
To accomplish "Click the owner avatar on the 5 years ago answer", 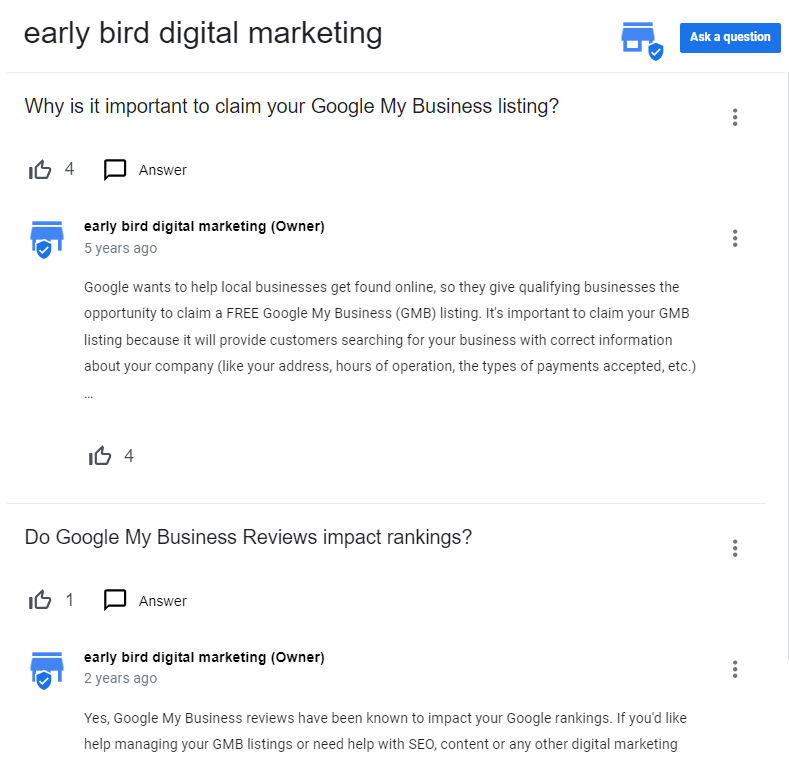I will (46, 239).
